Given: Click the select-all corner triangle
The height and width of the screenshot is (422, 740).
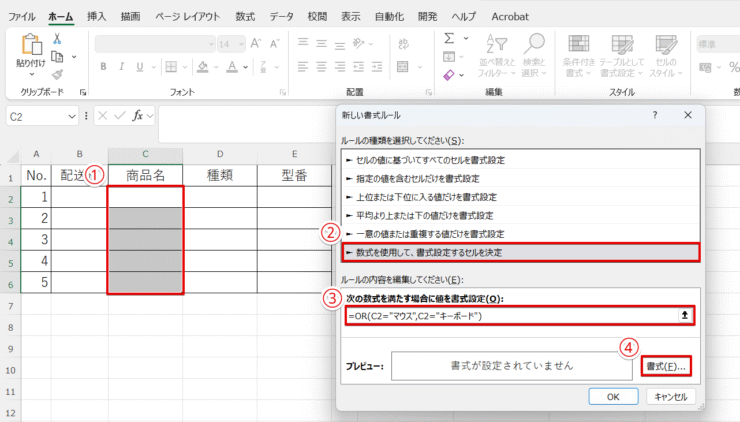Looking at the screenshot, I should click(12, 155).
